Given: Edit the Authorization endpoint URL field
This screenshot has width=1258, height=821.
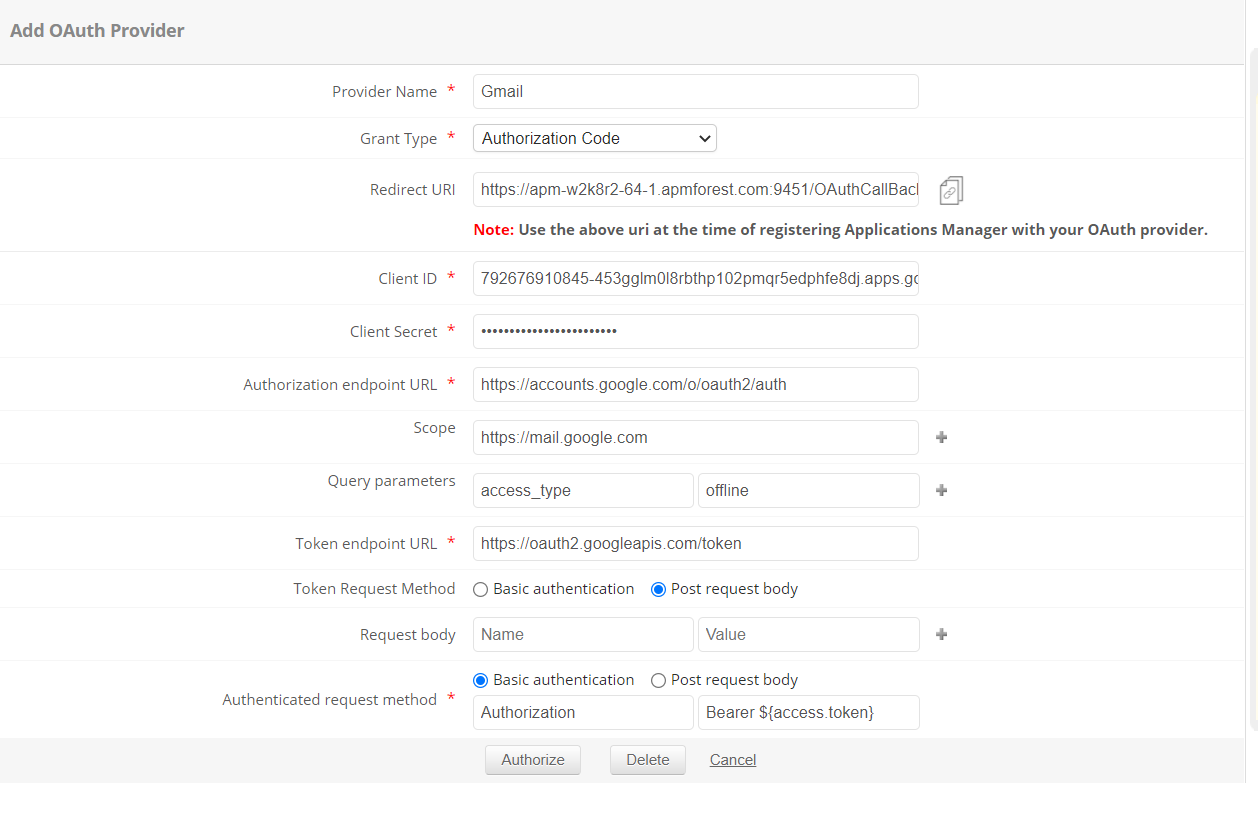Looking at the screenshot, I should coord(695,384).
